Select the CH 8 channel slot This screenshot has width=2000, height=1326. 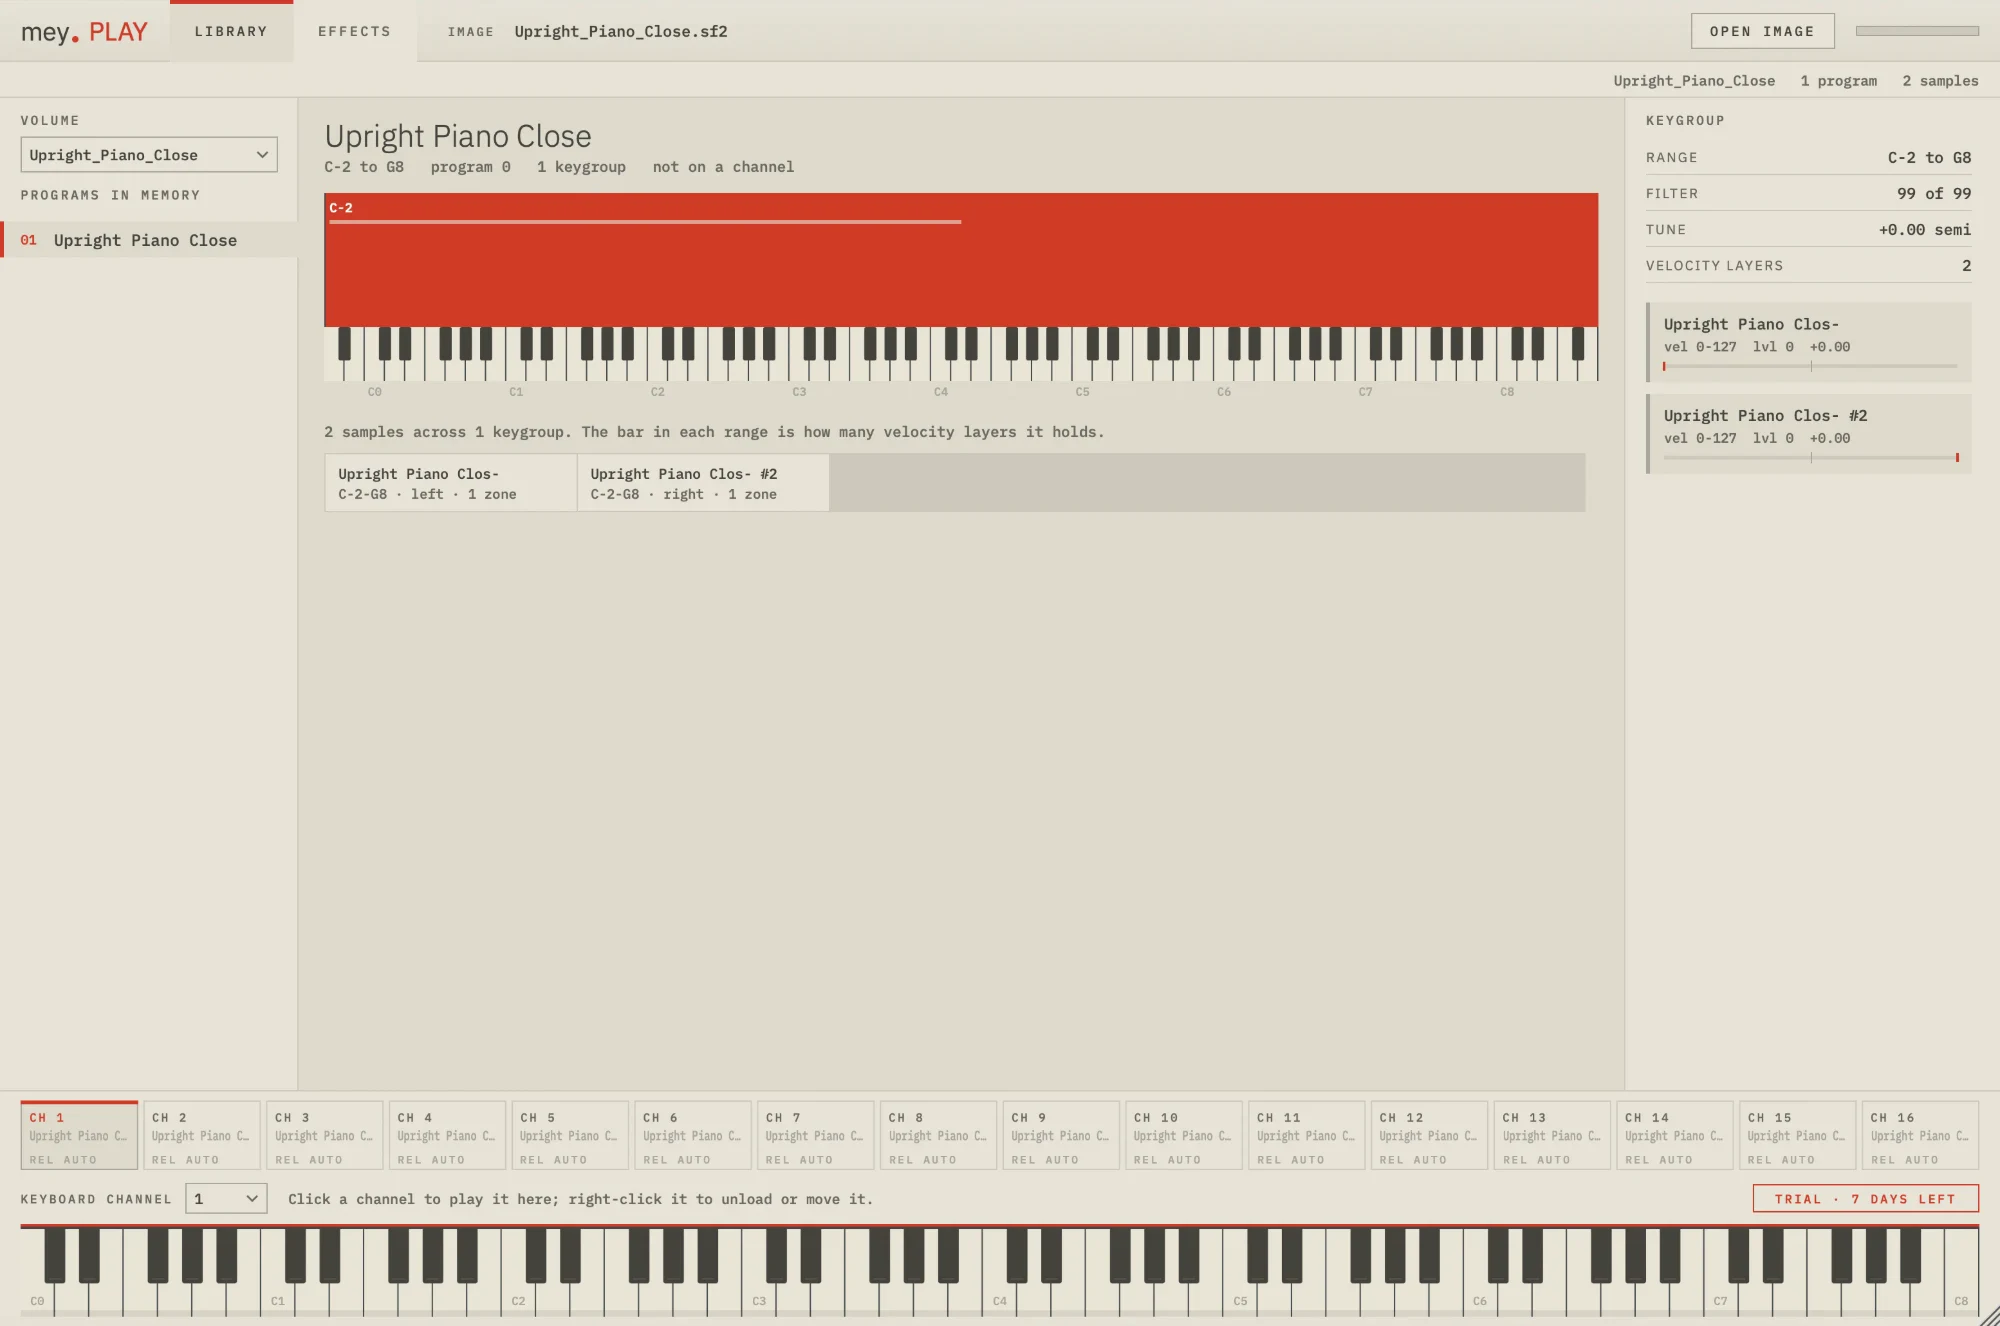[x=939, y=1136]
